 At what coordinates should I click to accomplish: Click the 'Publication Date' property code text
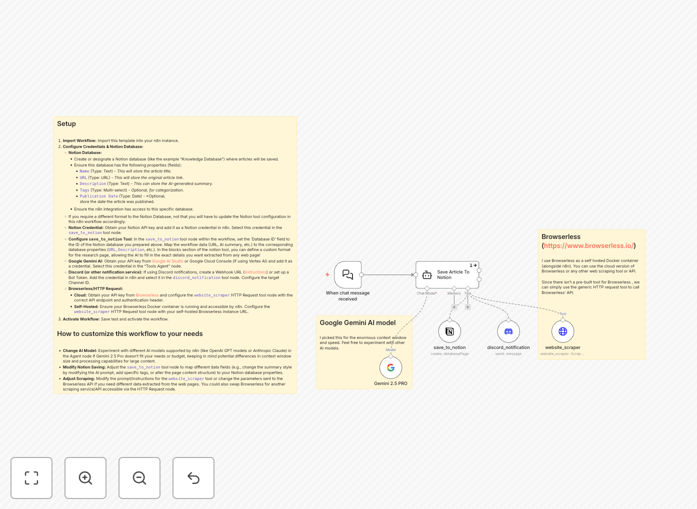click(99, 196)
